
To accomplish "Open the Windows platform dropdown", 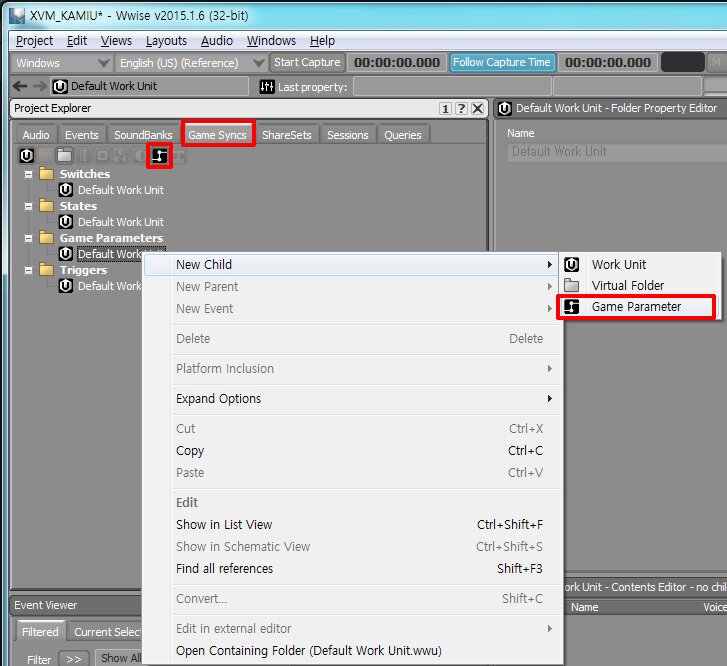I will click(62, 63).
